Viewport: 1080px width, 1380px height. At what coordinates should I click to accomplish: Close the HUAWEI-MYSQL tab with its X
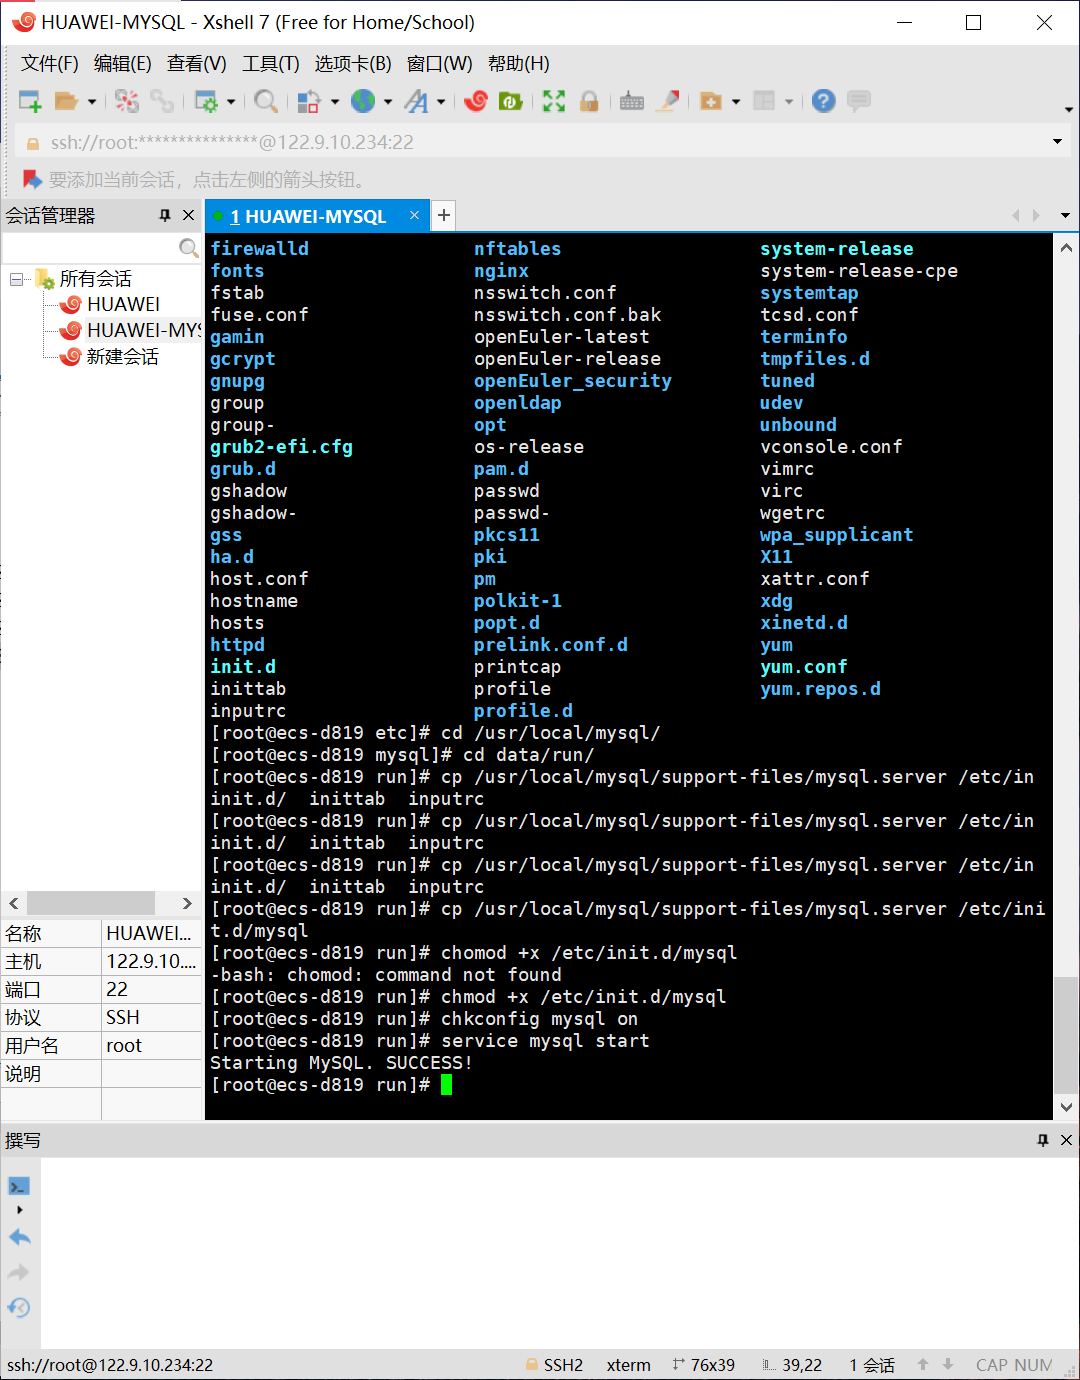click(x=414, y=215)
